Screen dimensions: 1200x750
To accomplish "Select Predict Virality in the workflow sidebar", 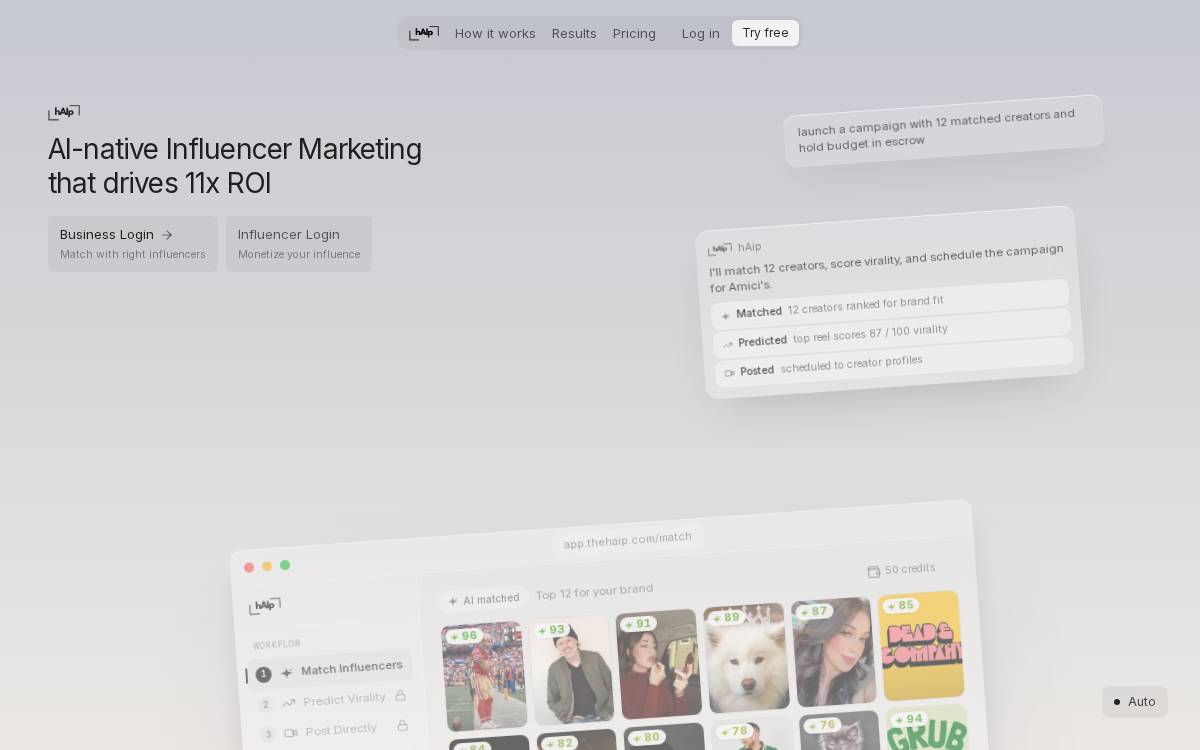I will pyautogui.click(x=331, y=700).
